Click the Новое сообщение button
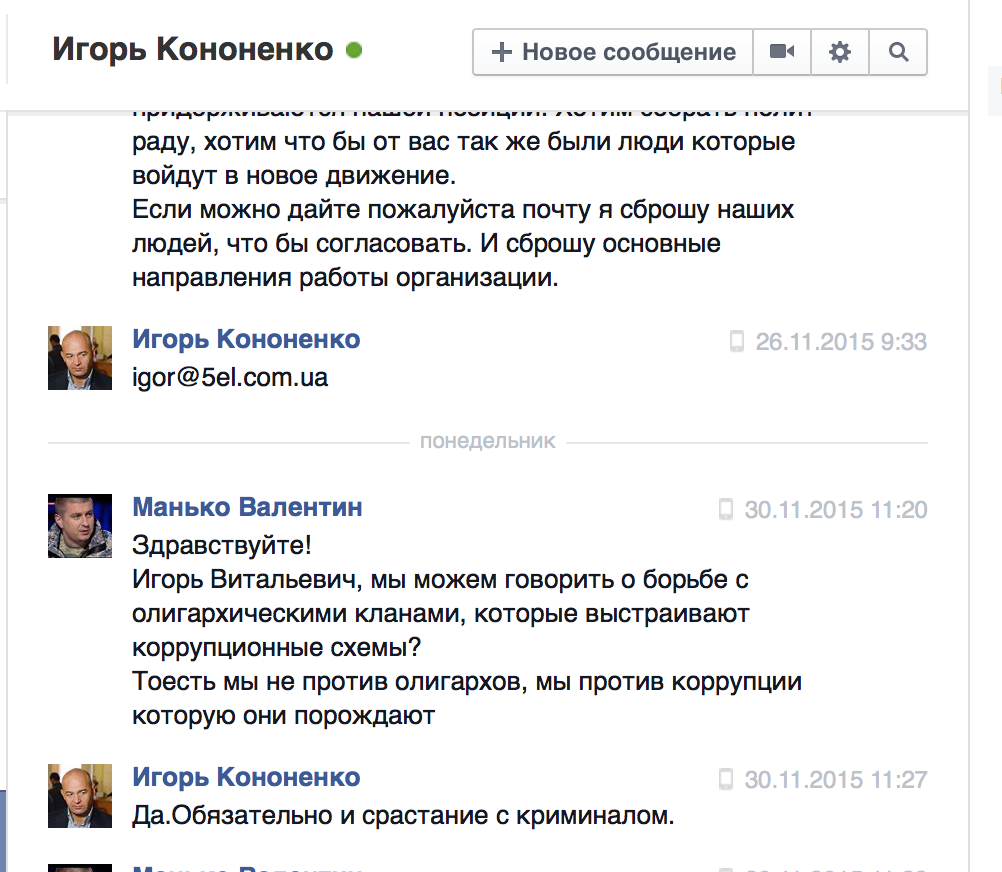 pos(612,52)
